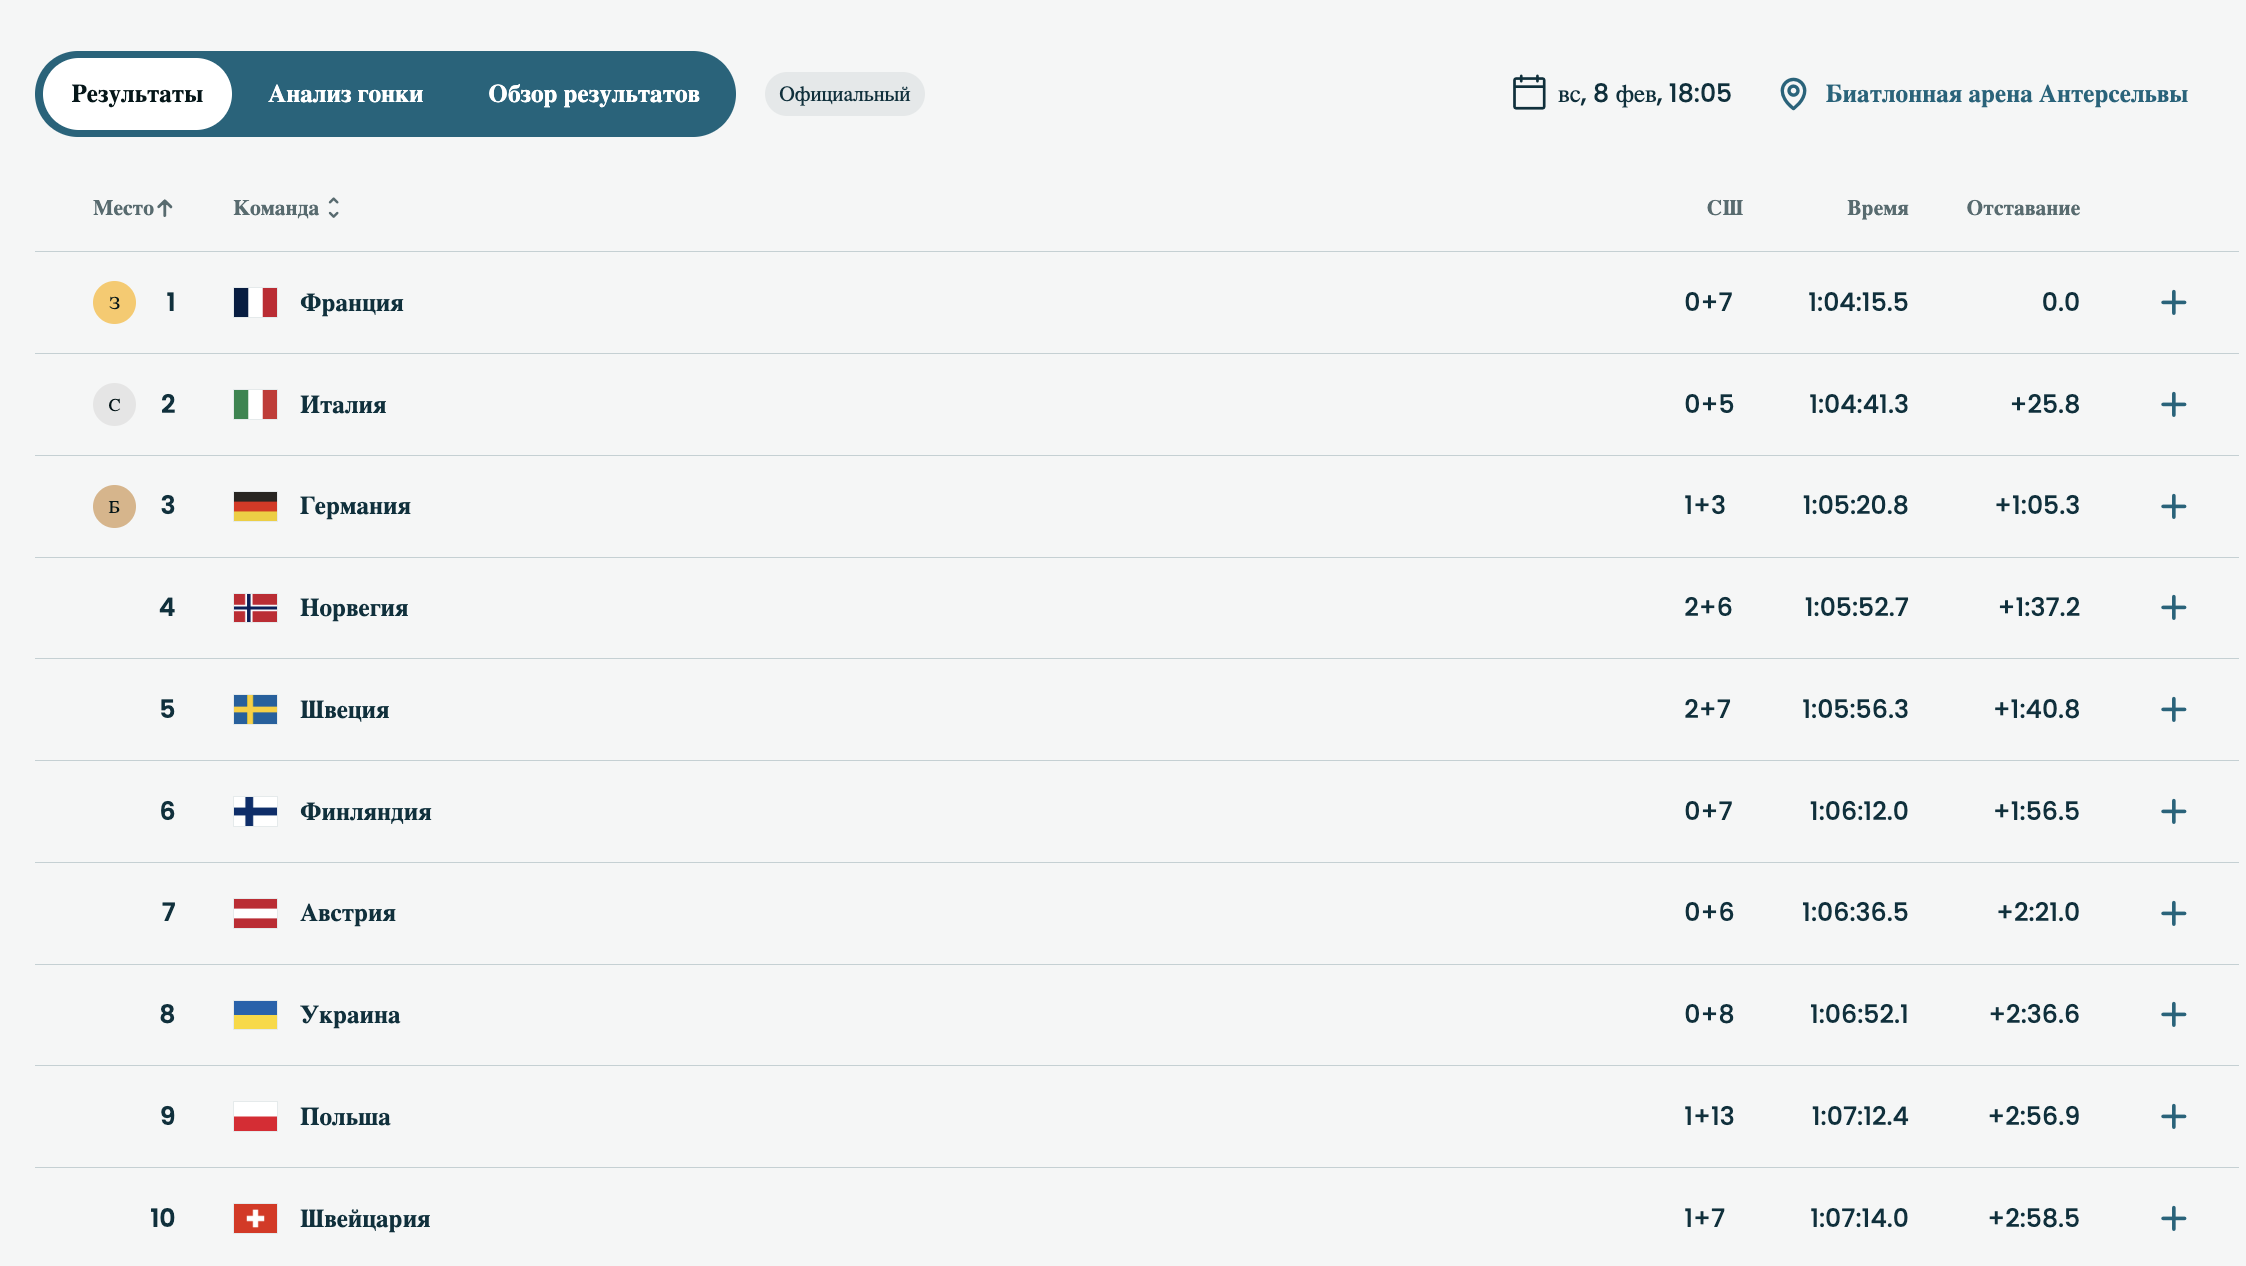Switch to the Анализ гонки tab
Image resolution: width=2246 pixels, height=1266 pixels.
[345, 94]
